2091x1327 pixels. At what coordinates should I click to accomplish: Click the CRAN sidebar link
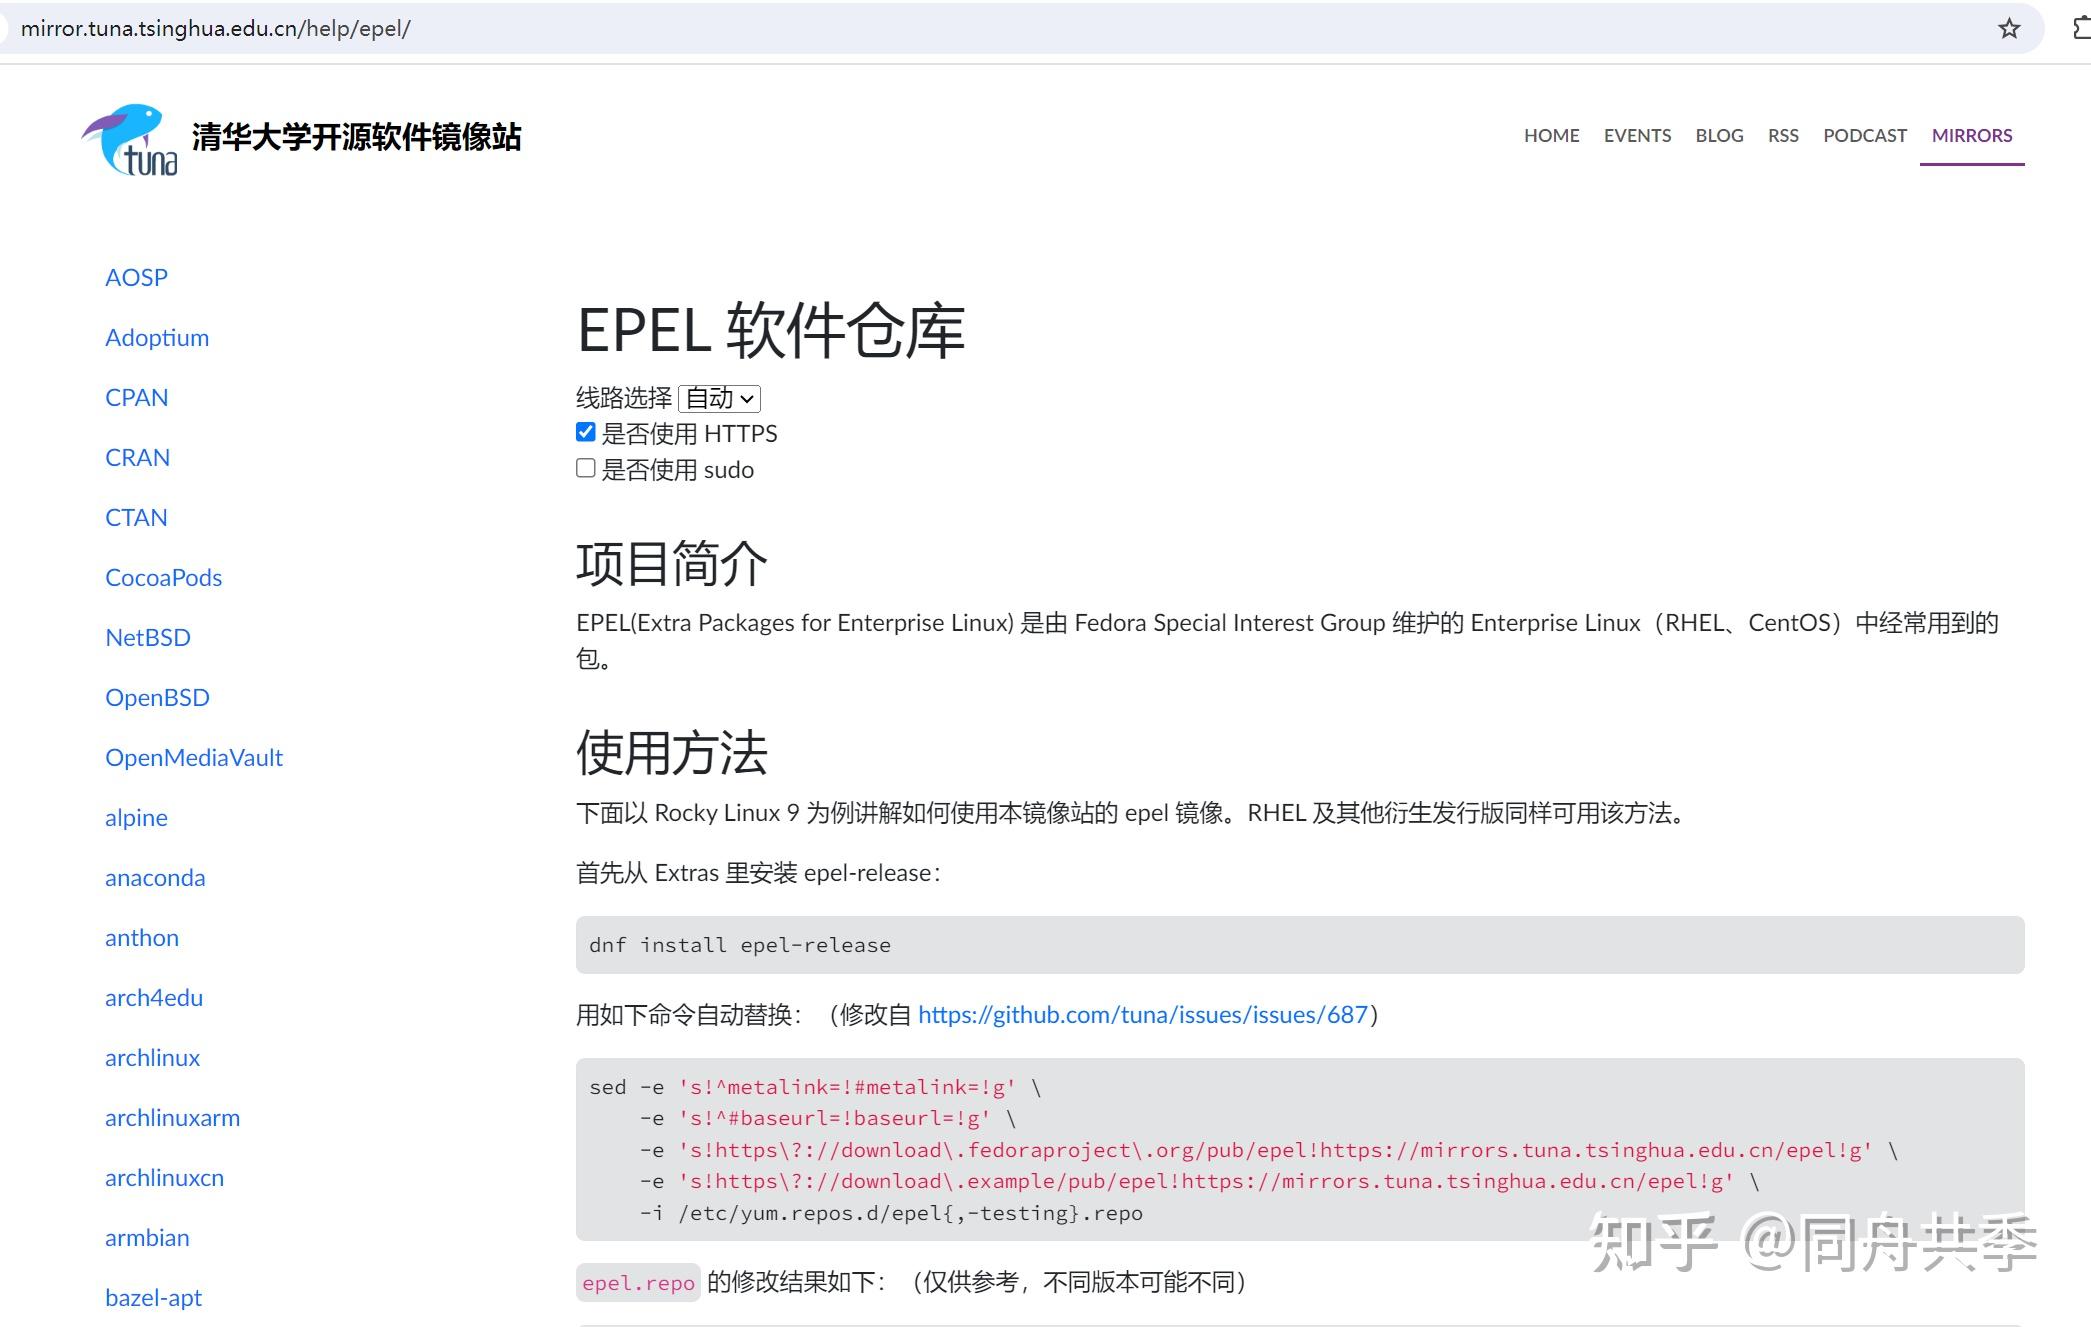click(x=137, y=457)
